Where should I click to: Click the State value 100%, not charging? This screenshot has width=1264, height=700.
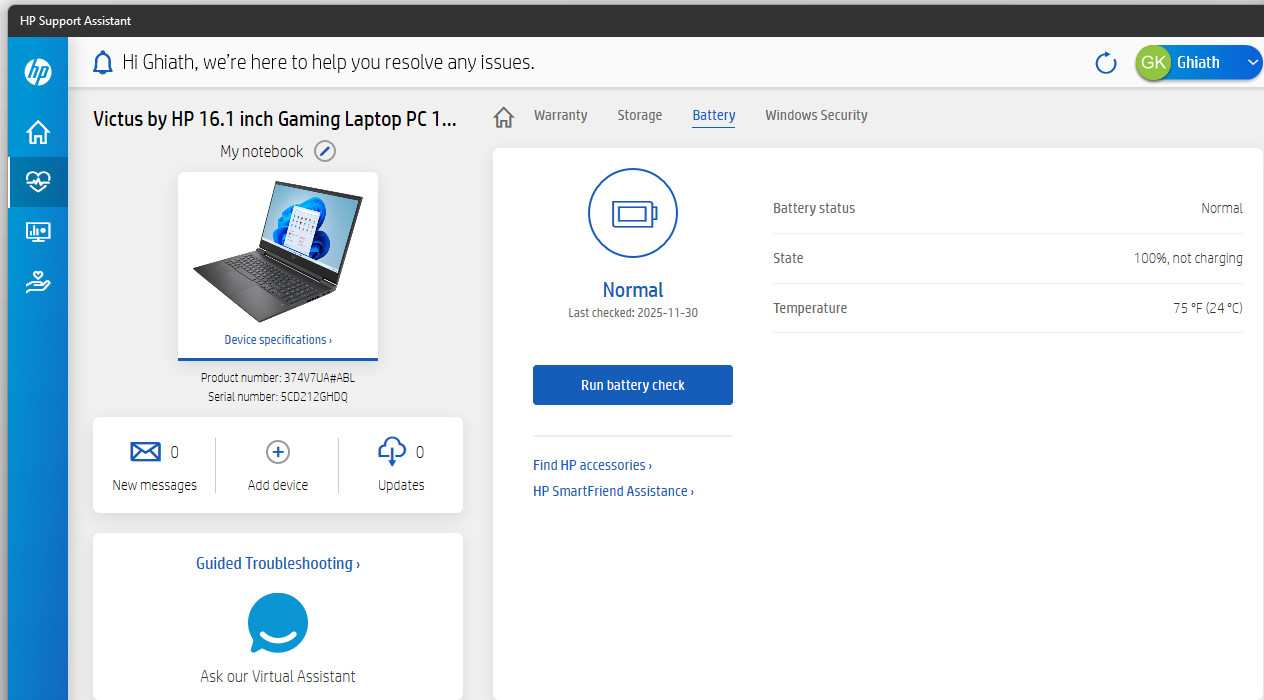[x=1188, y=258]
